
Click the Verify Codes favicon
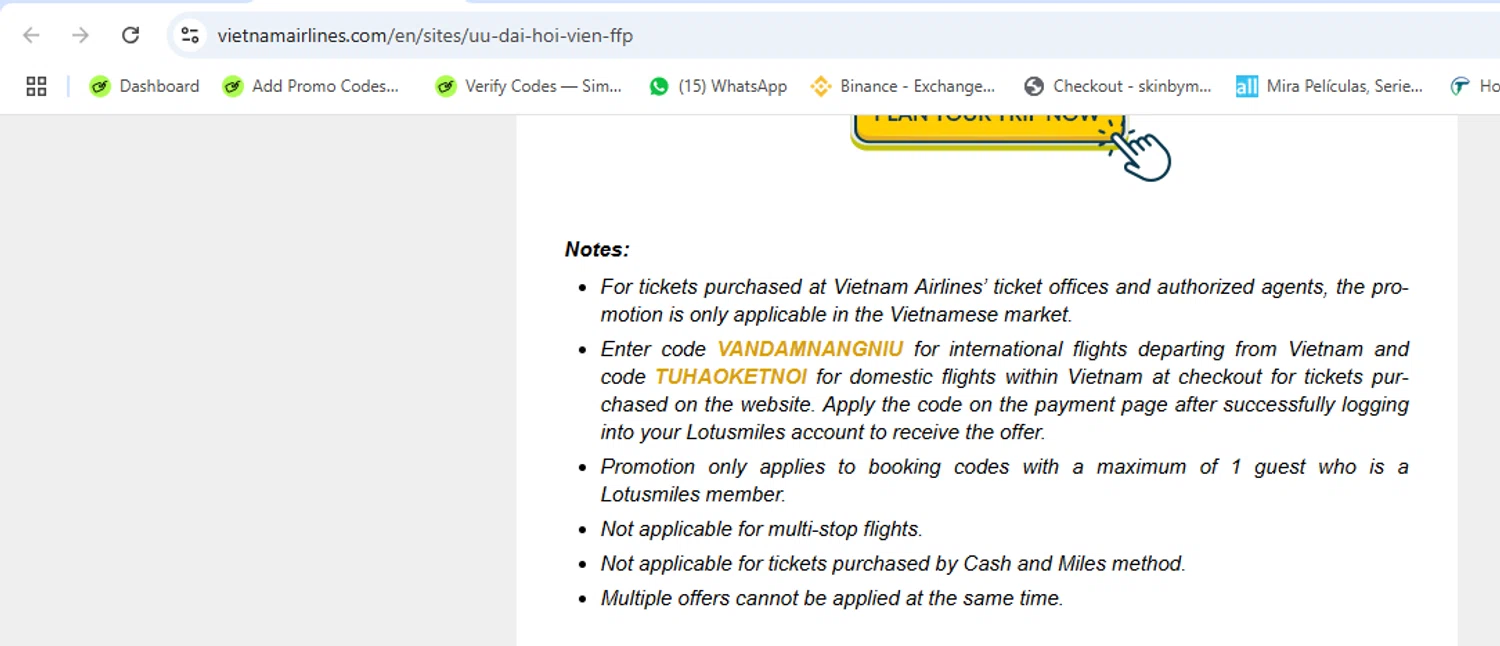point(446,87)
